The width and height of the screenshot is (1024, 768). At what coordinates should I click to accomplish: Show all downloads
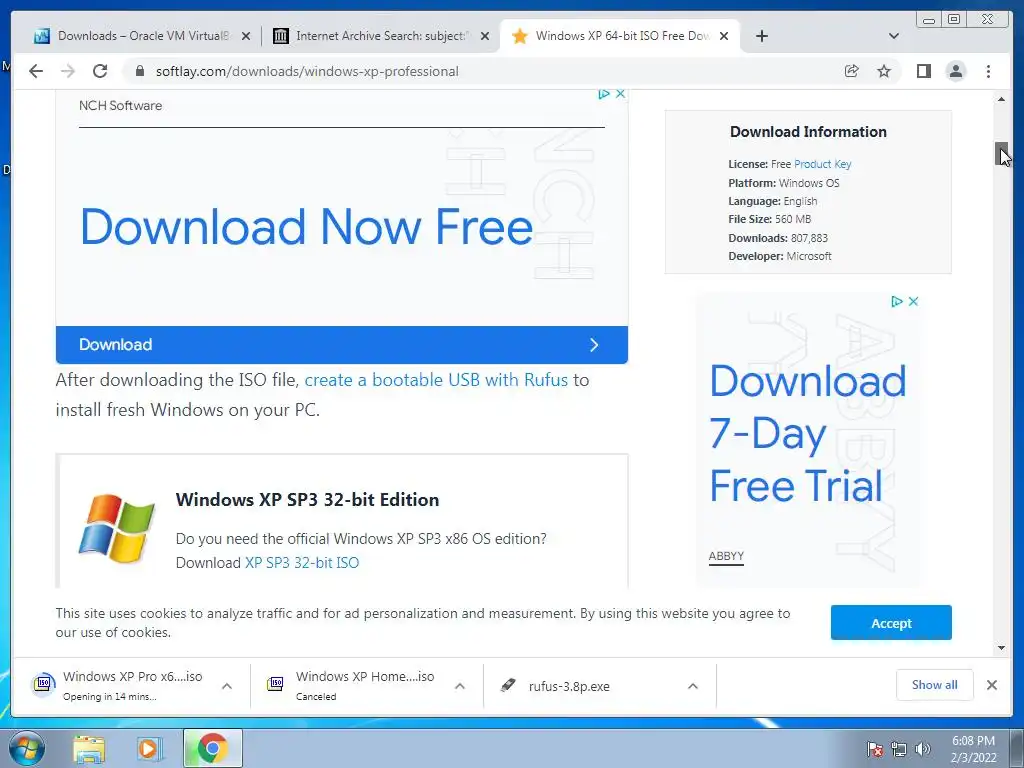pyautogui.click(x=935, y=684)
